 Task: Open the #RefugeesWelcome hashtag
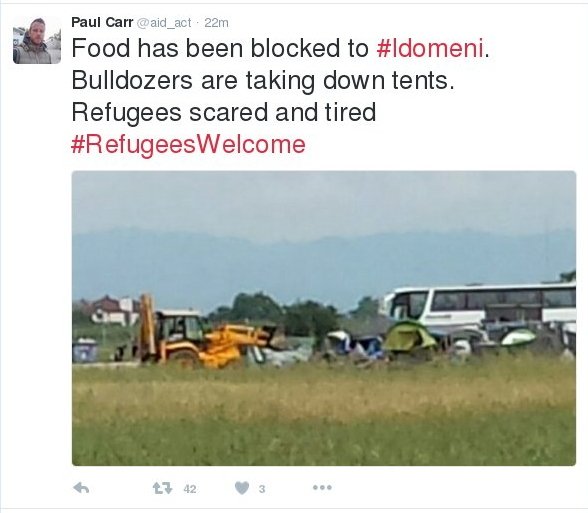188,145
